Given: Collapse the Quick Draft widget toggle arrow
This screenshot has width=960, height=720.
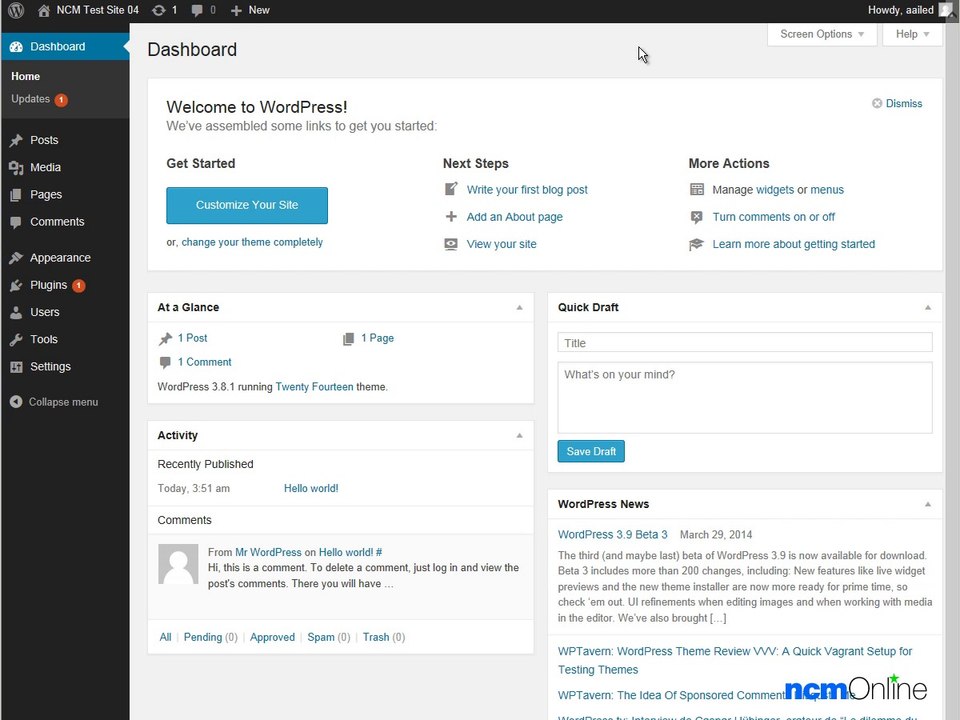Looking at the screenshot, I should coord(928,307).
